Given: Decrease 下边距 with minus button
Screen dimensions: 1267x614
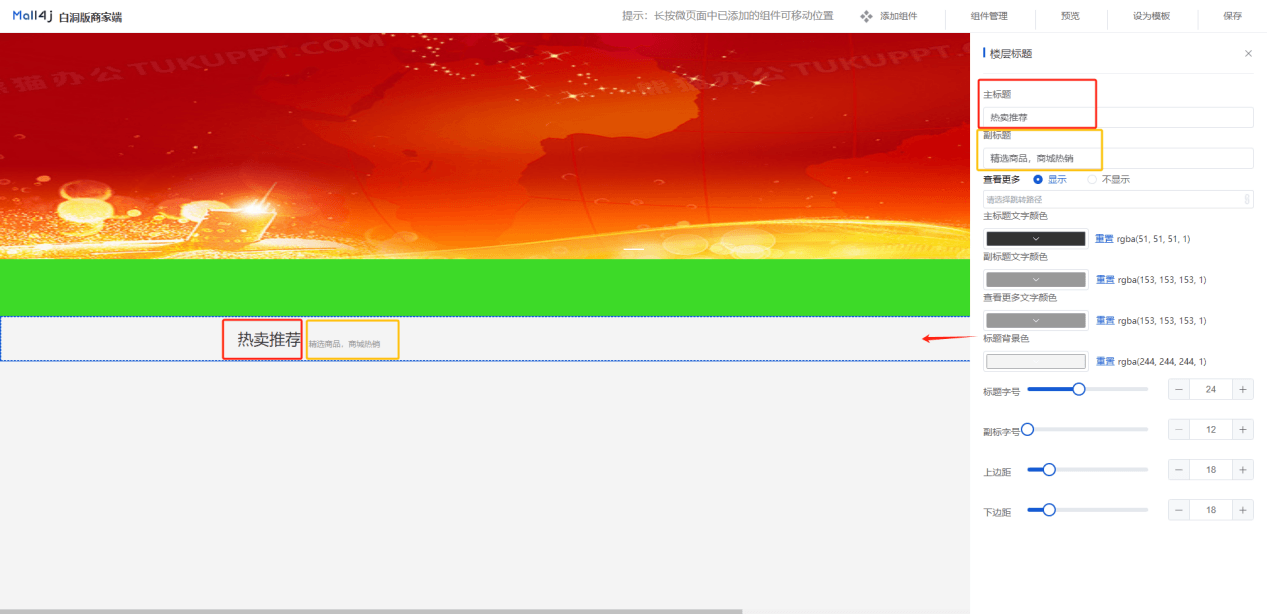Looking at the screenshot, I should click(1180, 510).
